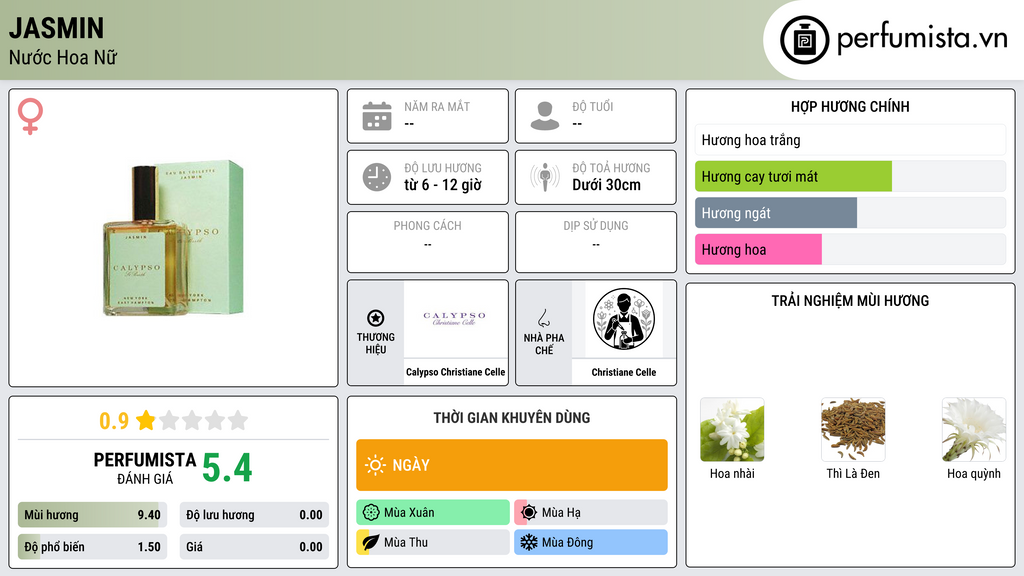Click the pink female gender symbol icon
1024x576 pixels.
(30, 116)
